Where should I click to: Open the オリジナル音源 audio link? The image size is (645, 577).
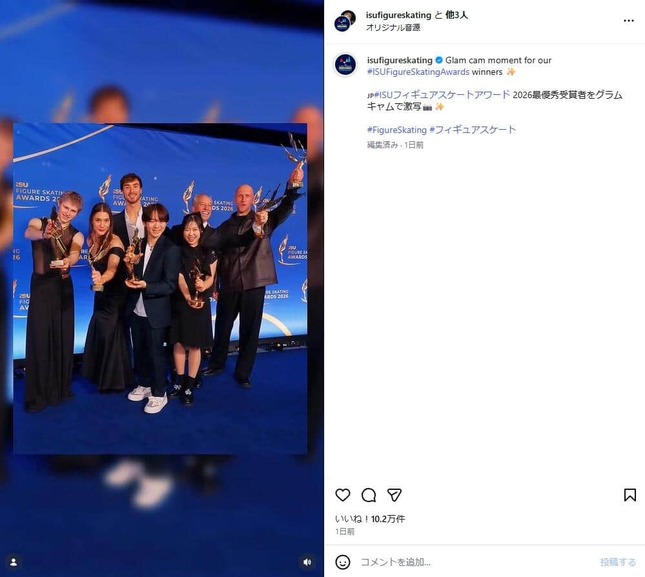[393, 27]
